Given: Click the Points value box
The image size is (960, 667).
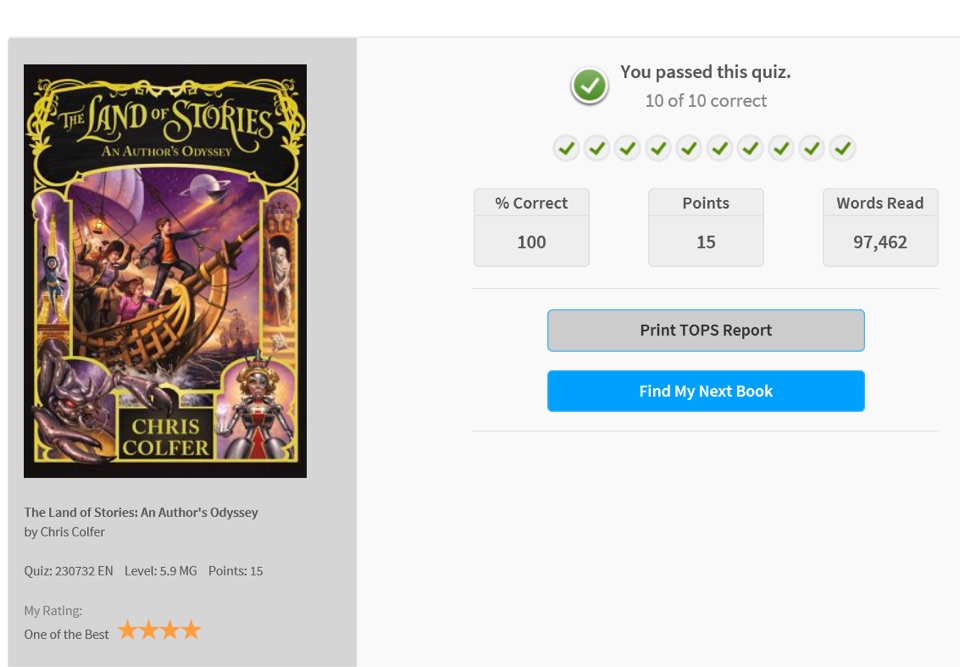Looking at the screenshot, I should 706,227.
